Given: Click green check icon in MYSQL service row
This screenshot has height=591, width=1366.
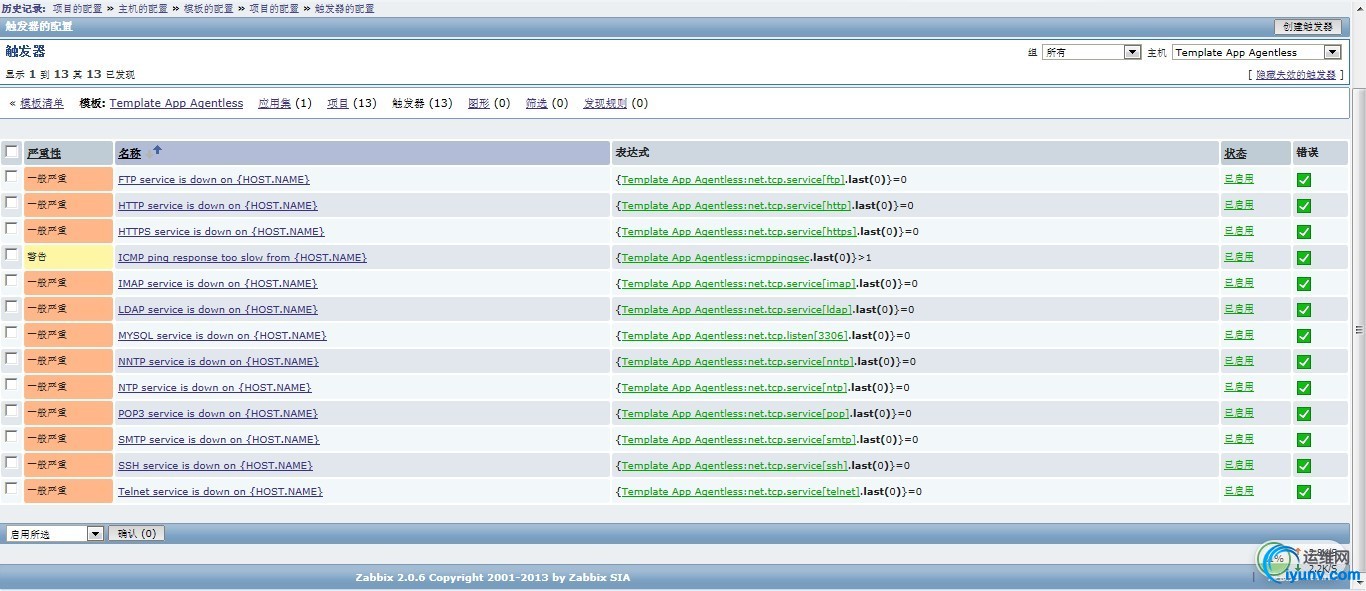Looking at the screenshot, I should pyautogui.click(x=1303, y=336).
